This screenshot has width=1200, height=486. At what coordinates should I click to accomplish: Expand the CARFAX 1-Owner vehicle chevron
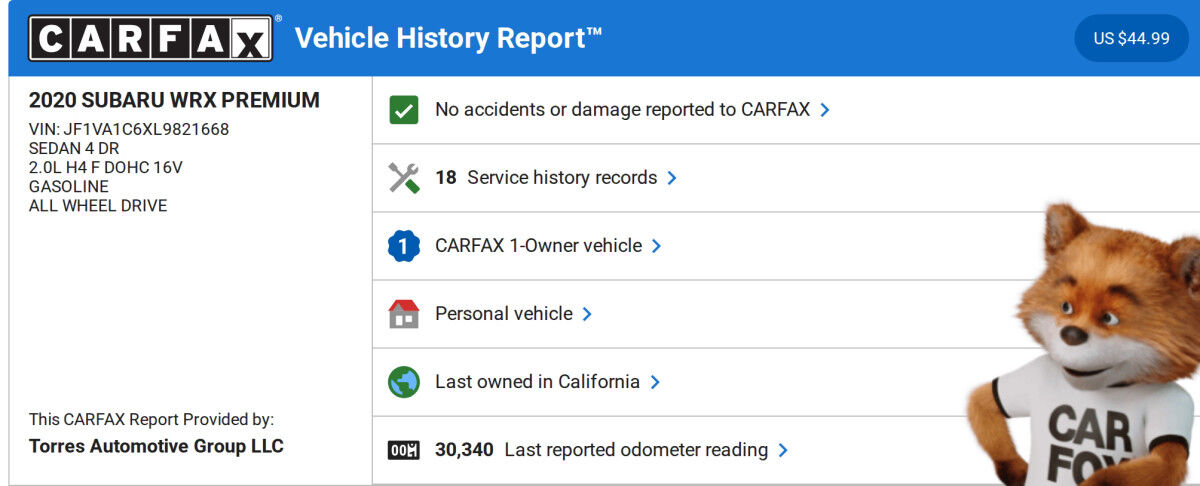(x=656, y=246)
